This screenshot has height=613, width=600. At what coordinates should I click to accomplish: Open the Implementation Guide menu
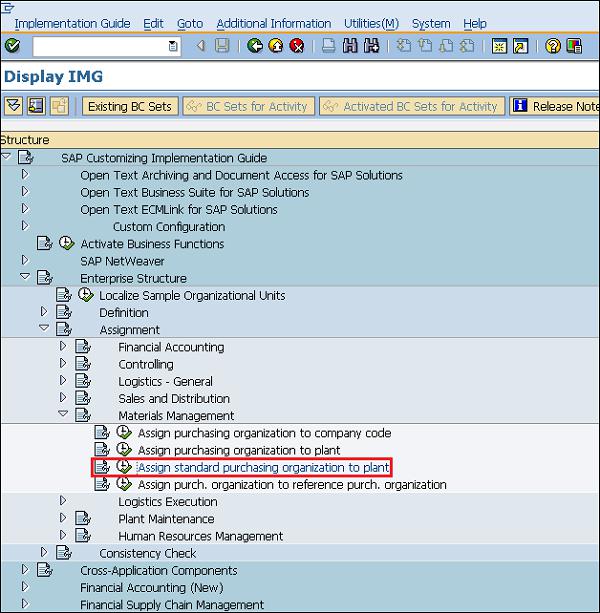(x=72, y=23)
